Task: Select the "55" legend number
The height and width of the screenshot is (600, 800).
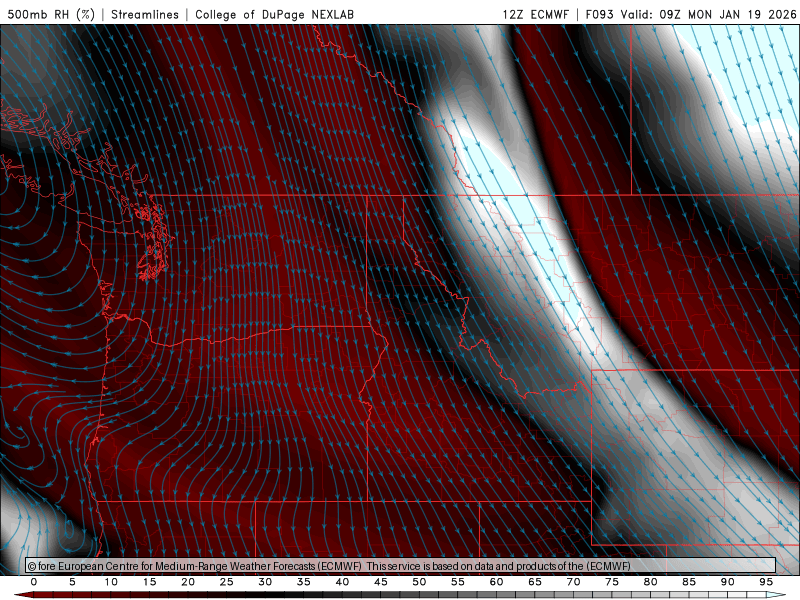Action: coord(458,582)
